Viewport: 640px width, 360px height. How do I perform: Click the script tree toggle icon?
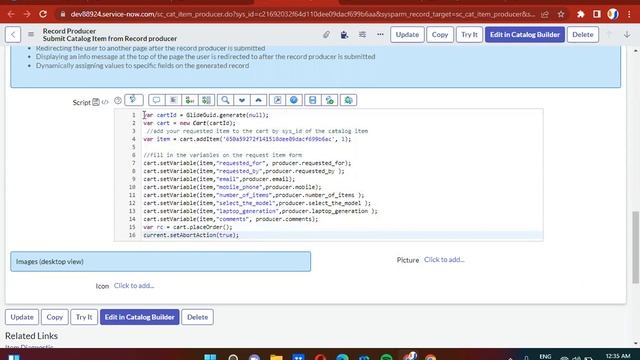tap(133, 100)
